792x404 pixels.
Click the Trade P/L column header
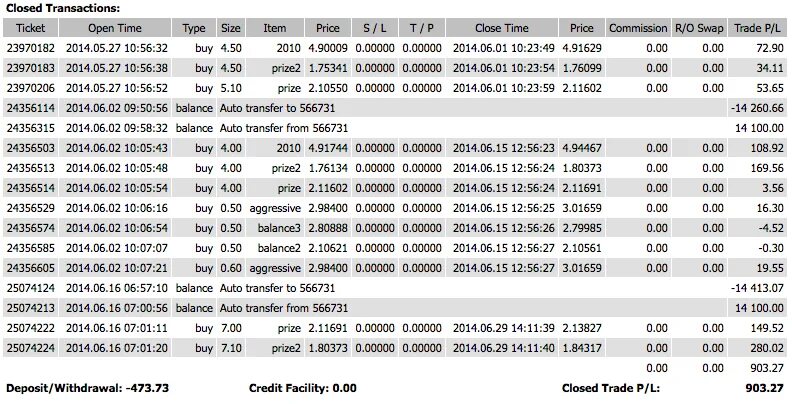757,28
